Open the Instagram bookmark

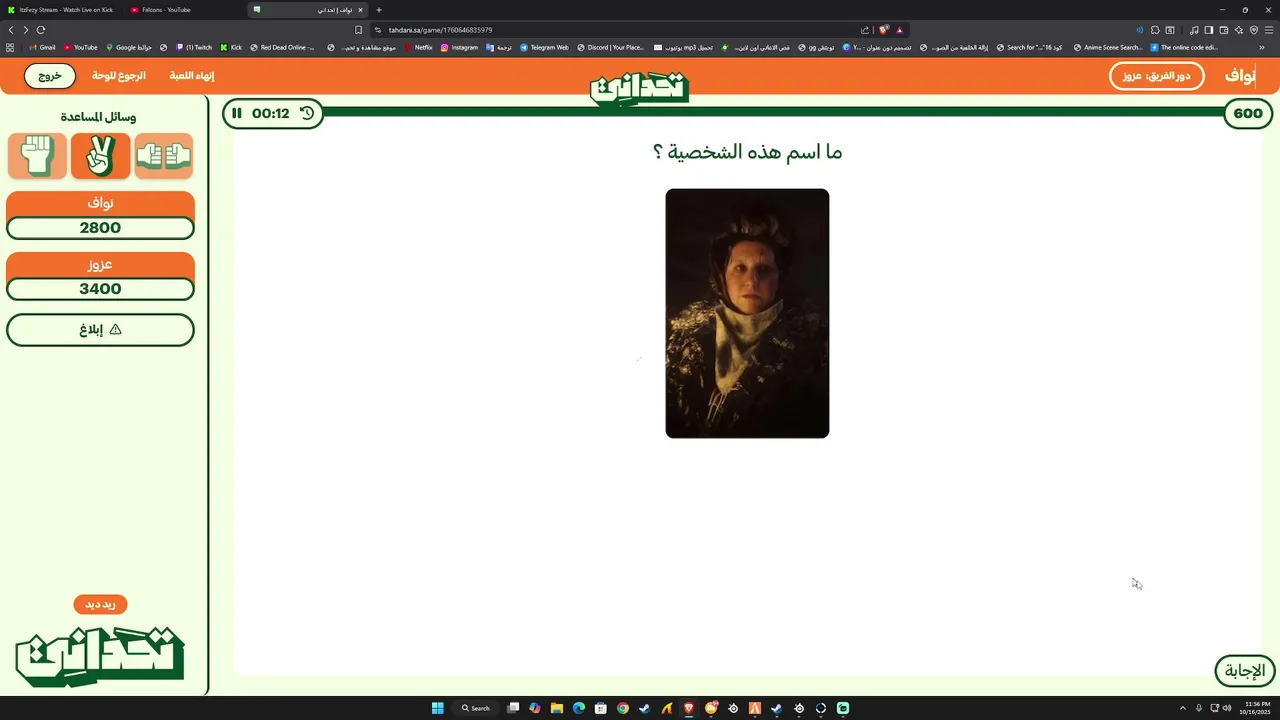[459, 47]
